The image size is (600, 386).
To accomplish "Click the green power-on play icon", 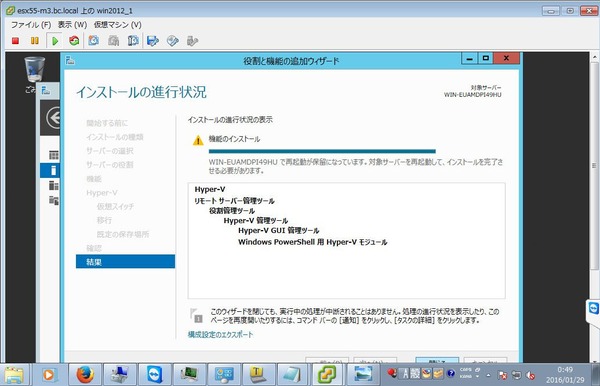I will click(x=55, y=41).
